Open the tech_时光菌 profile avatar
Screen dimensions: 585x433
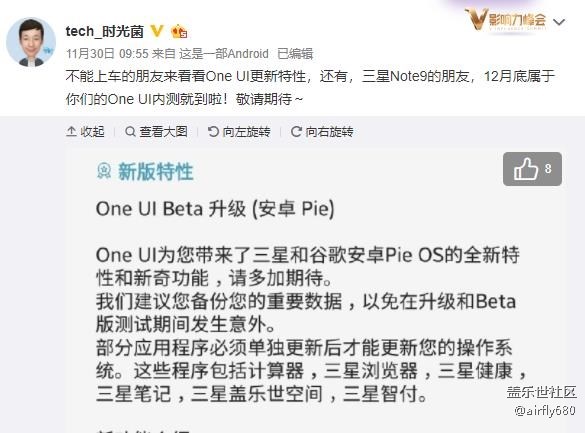click(31, 42)
